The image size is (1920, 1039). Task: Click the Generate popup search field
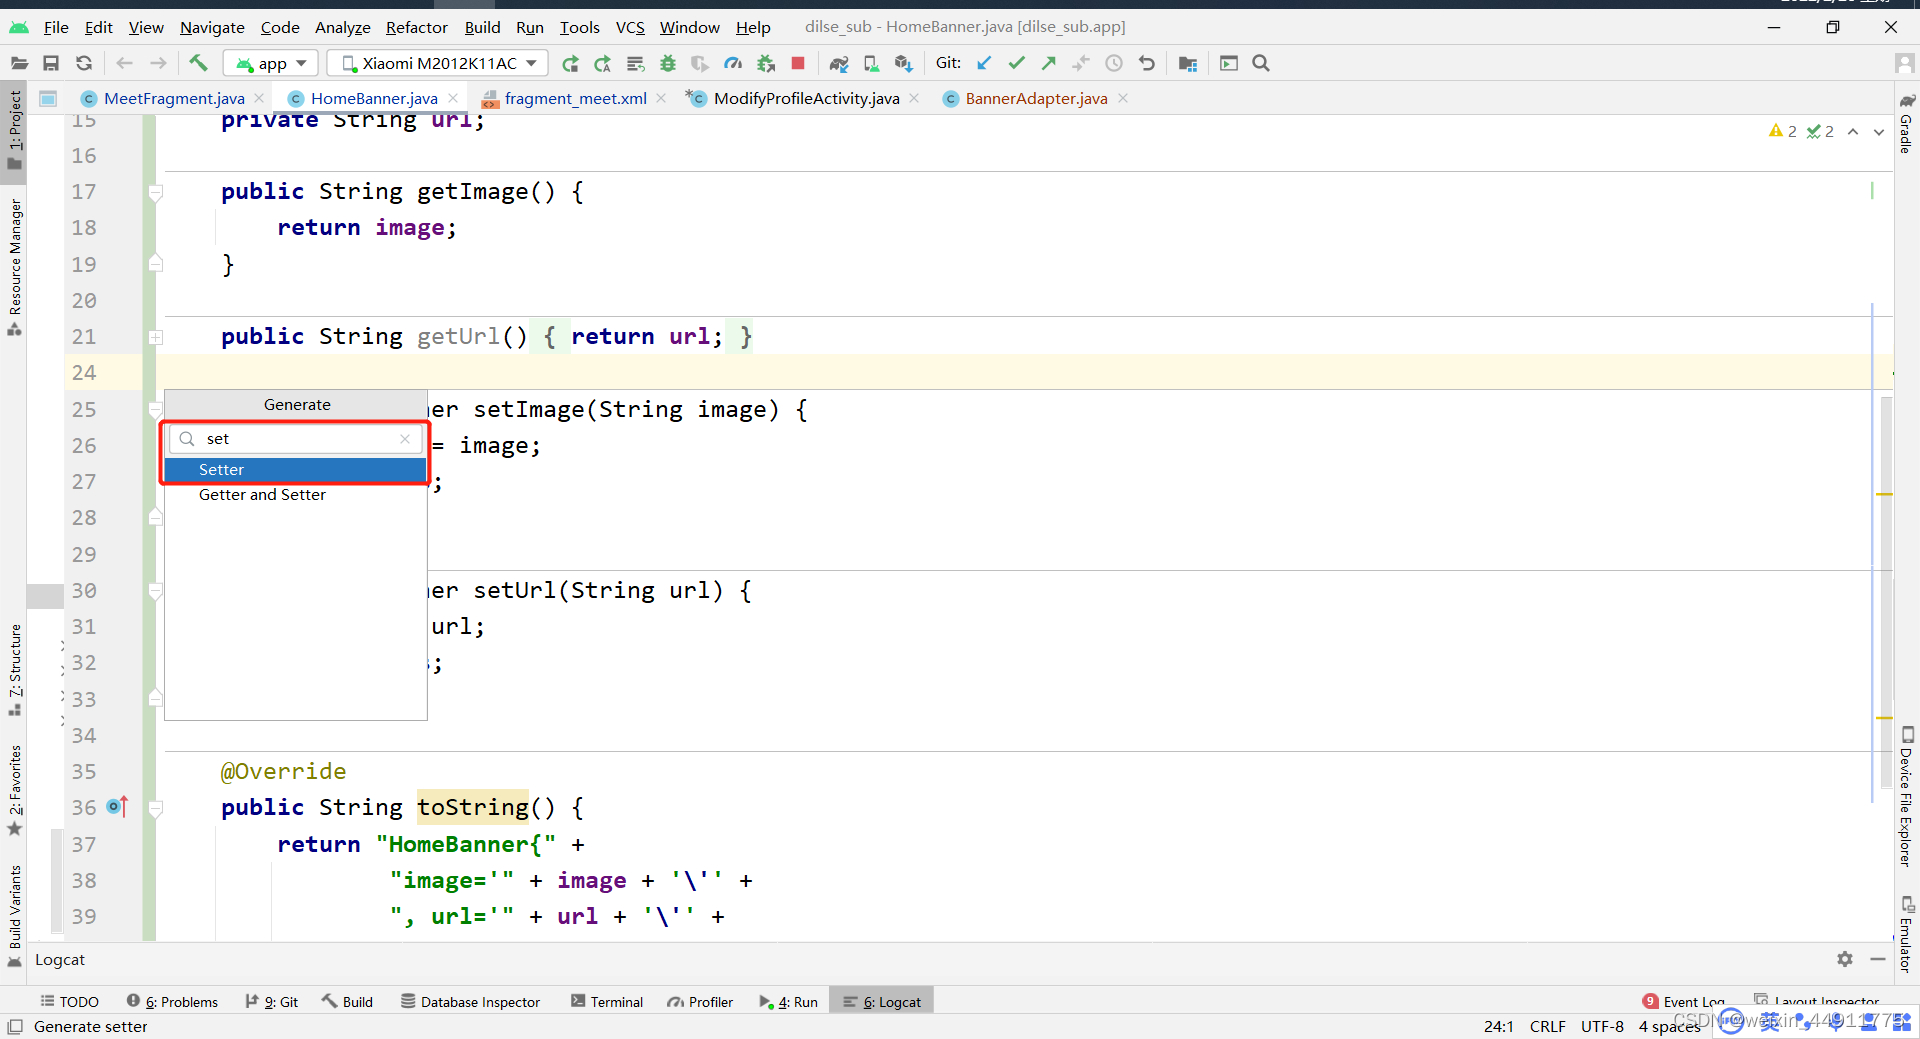pyautogui.click(x=295, y=439)
